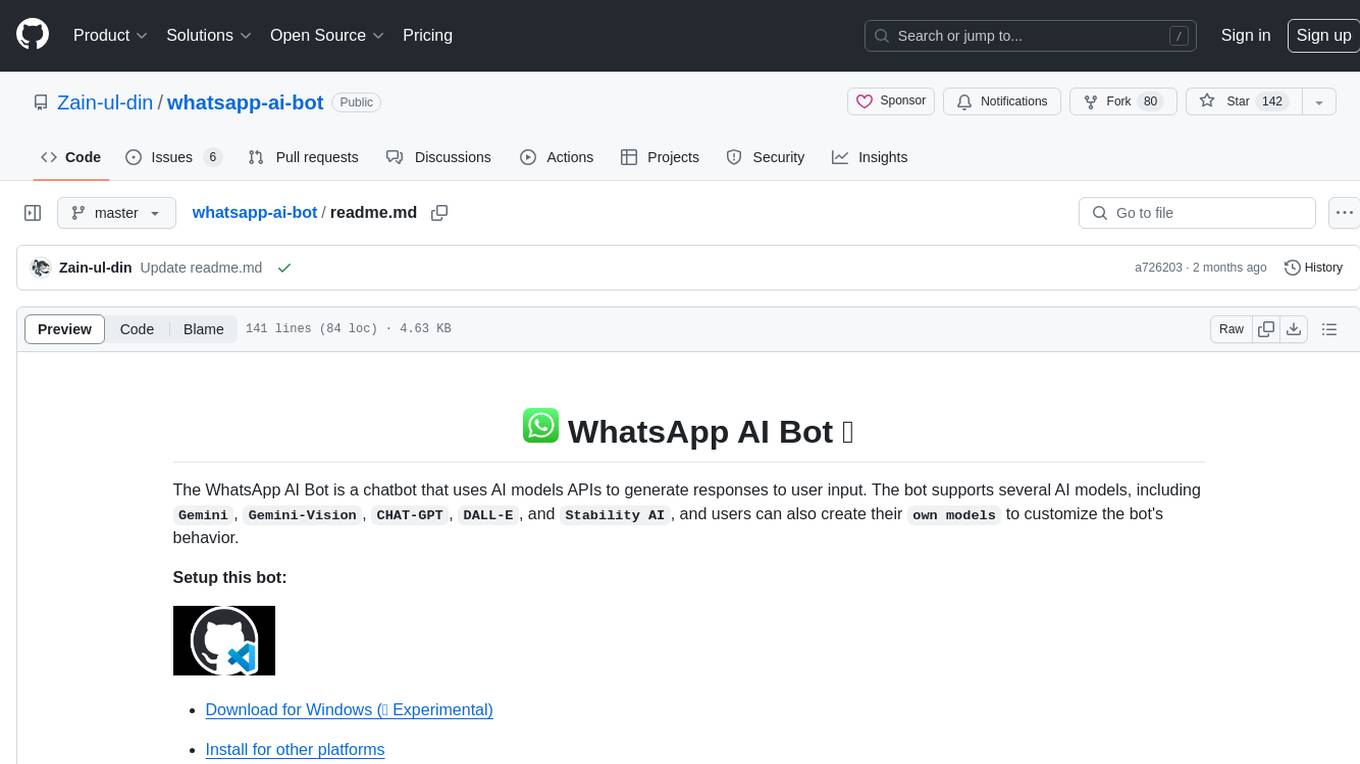Switch to the Pull requests tab
1360x764 pixels.
tap(303, 157)
